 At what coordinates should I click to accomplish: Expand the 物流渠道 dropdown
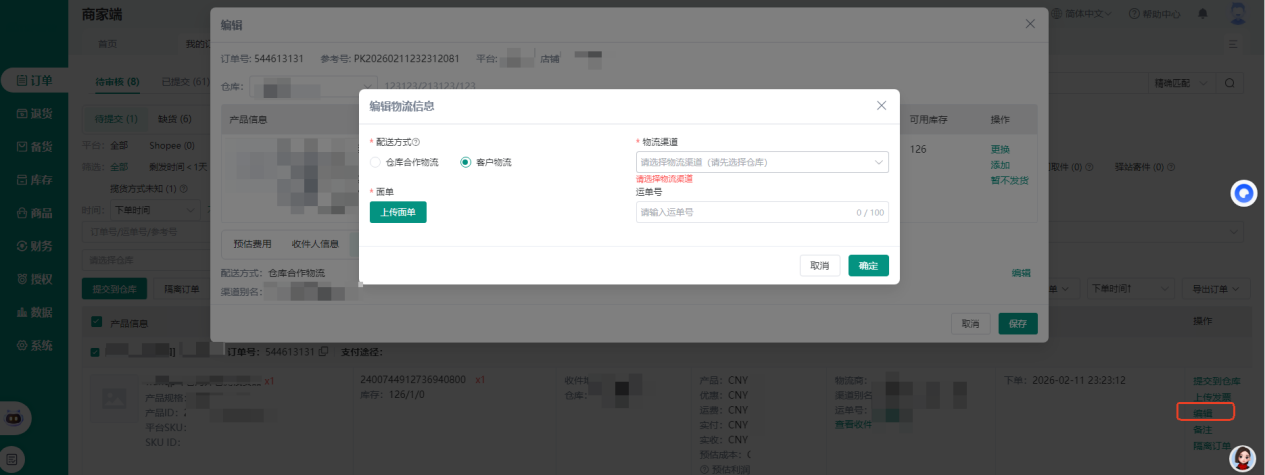click(761, 162)
